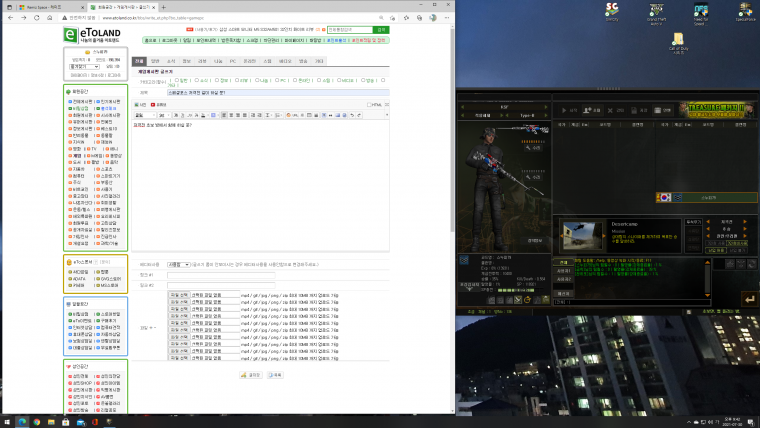This screenshot has height=428, width=760.
Task: Open bookmark dropdown in login box
Action: pyautogui.click(x=84, y=66)
